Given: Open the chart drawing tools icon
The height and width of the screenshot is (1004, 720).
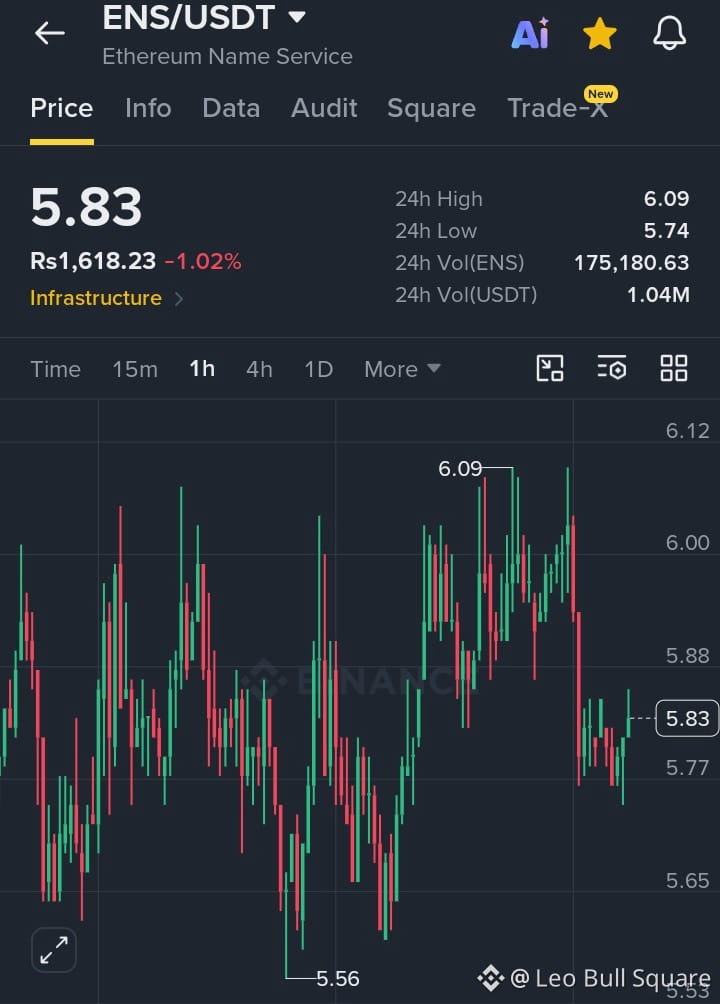Looking at the screenshot, I should pos(550,368).
